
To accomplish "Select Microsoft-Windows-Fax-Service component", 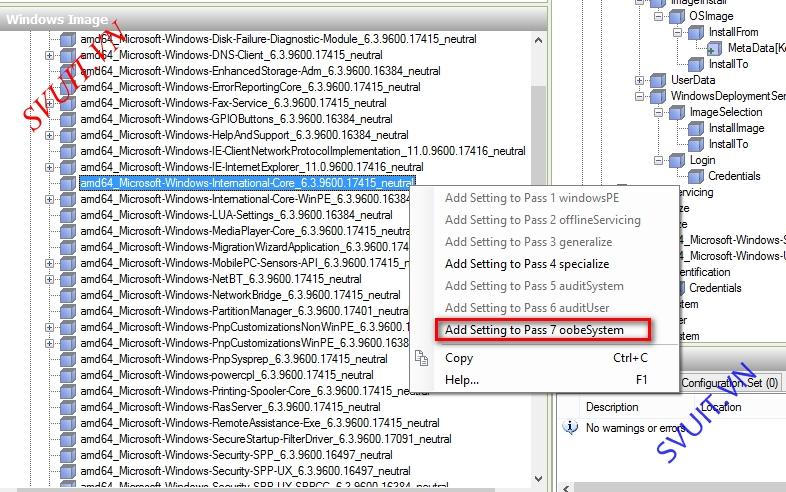I will [x=234, y=103].
